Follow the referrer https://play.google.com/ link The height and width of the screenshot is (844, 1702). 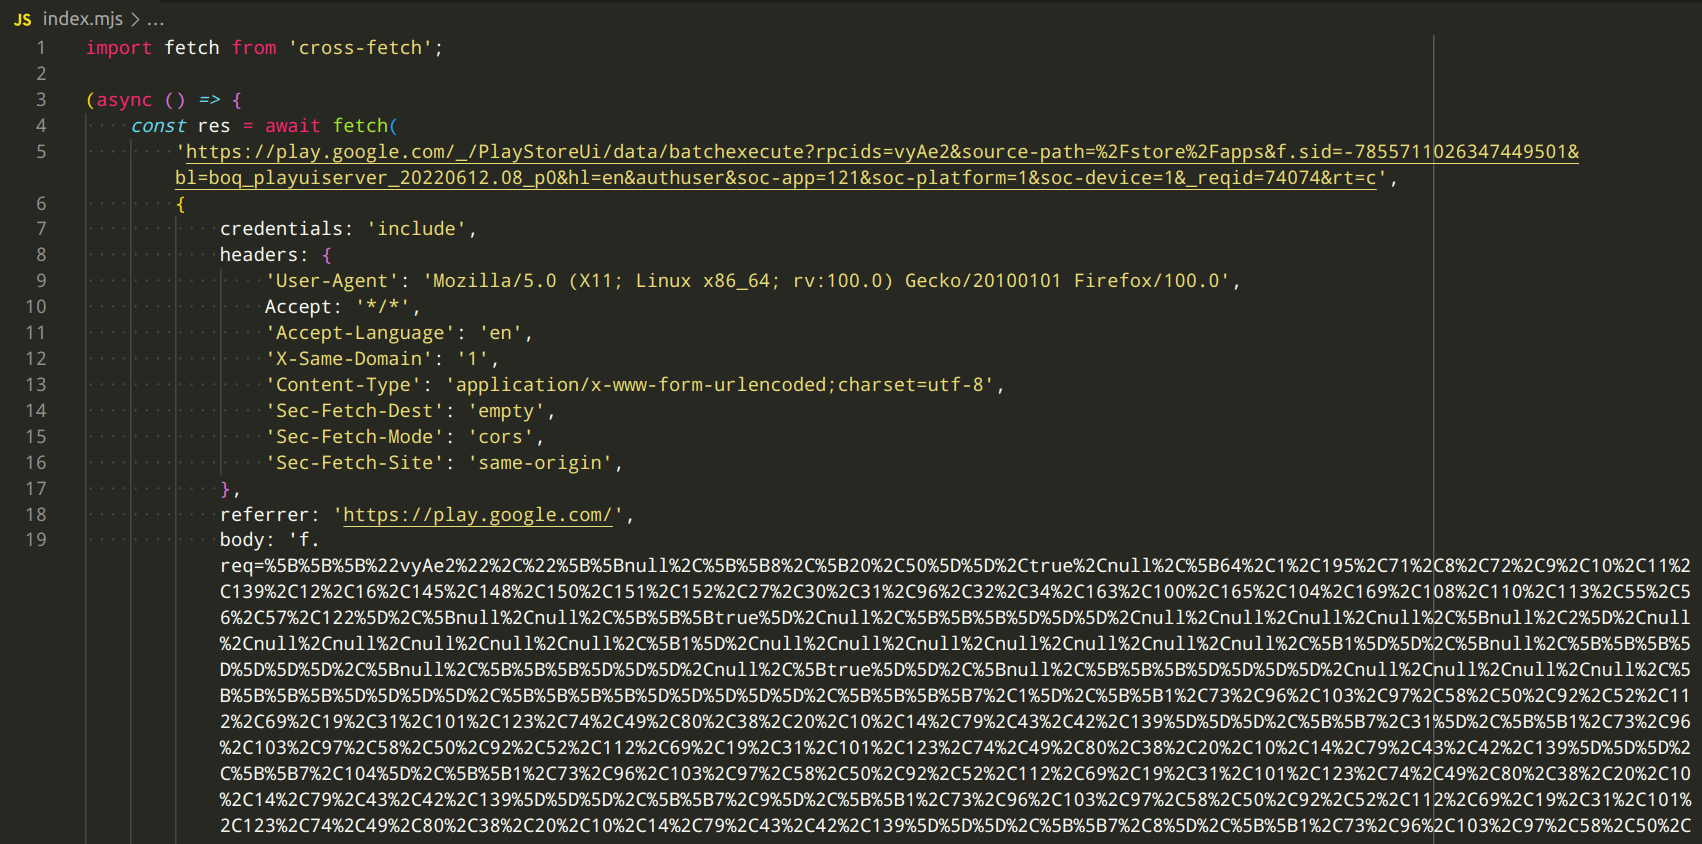tap(478, 515)
